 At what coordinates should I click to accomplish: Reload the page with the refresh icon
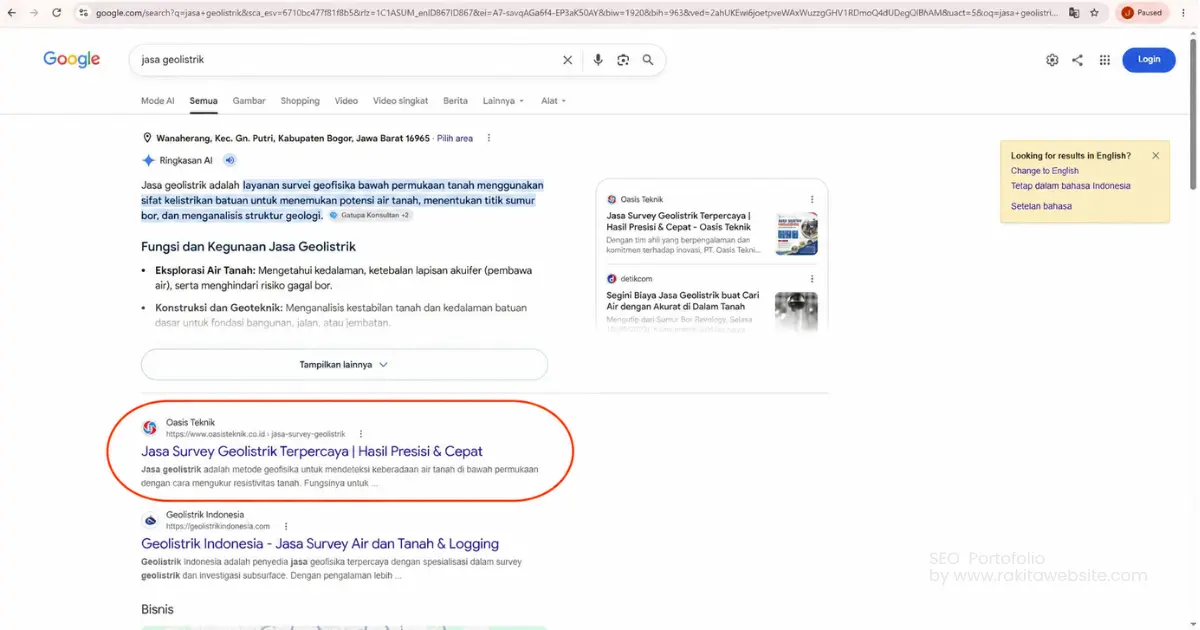point(57,13)
